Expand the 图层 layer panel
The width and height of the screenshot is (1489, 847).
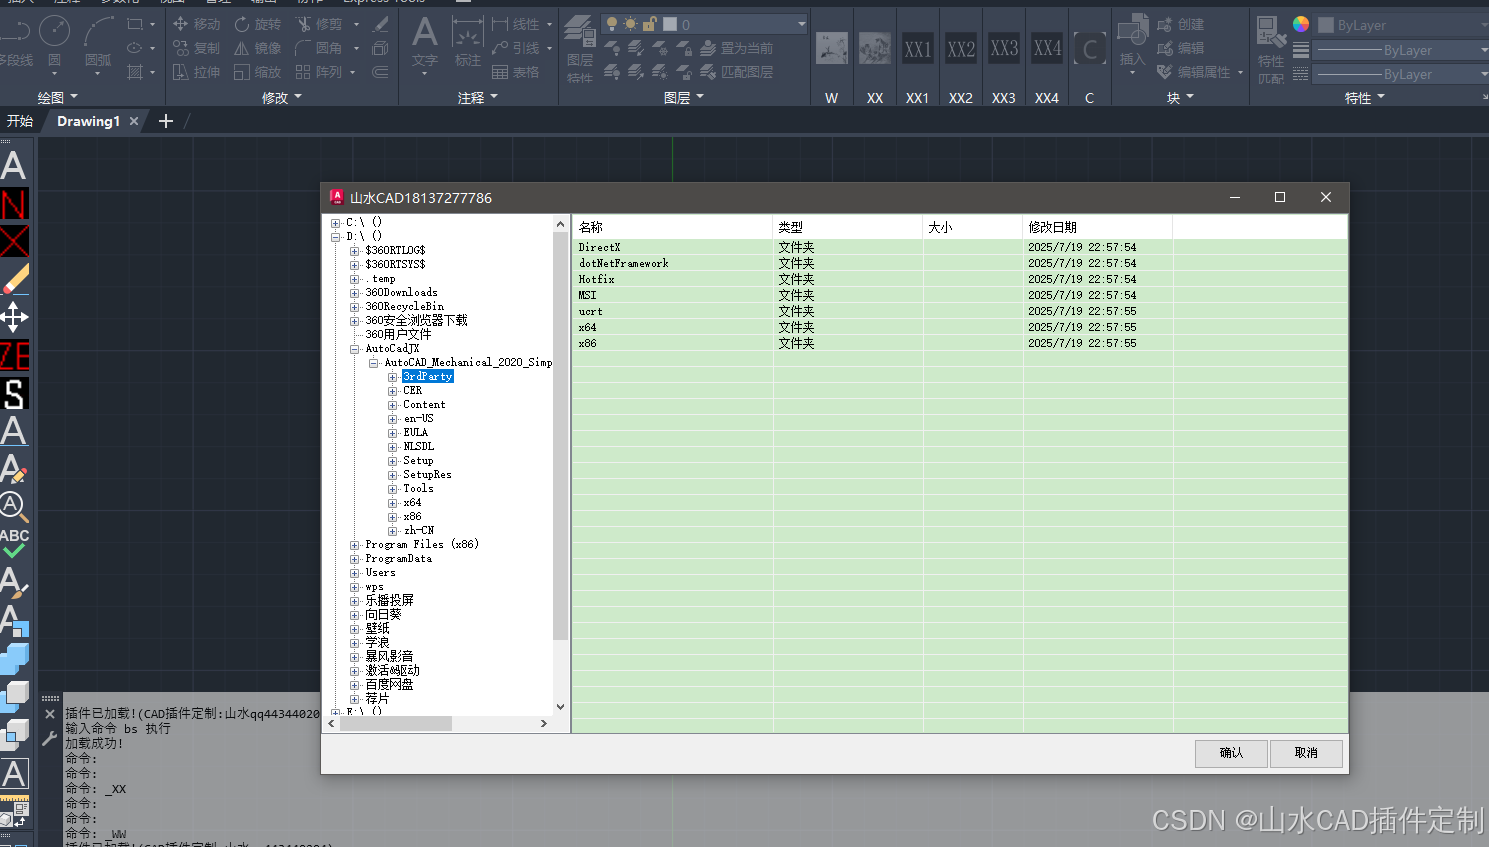(684, 97)
